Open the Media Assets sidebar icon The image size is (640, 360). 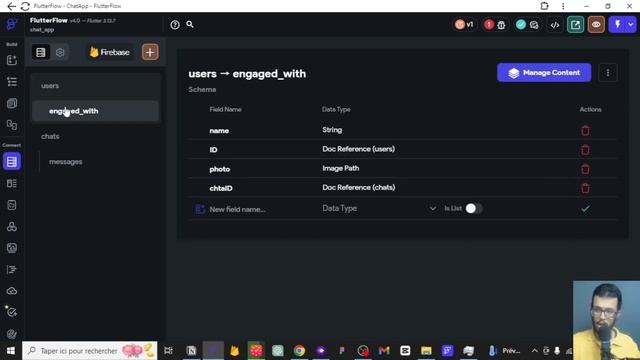(x=12, y=248)
